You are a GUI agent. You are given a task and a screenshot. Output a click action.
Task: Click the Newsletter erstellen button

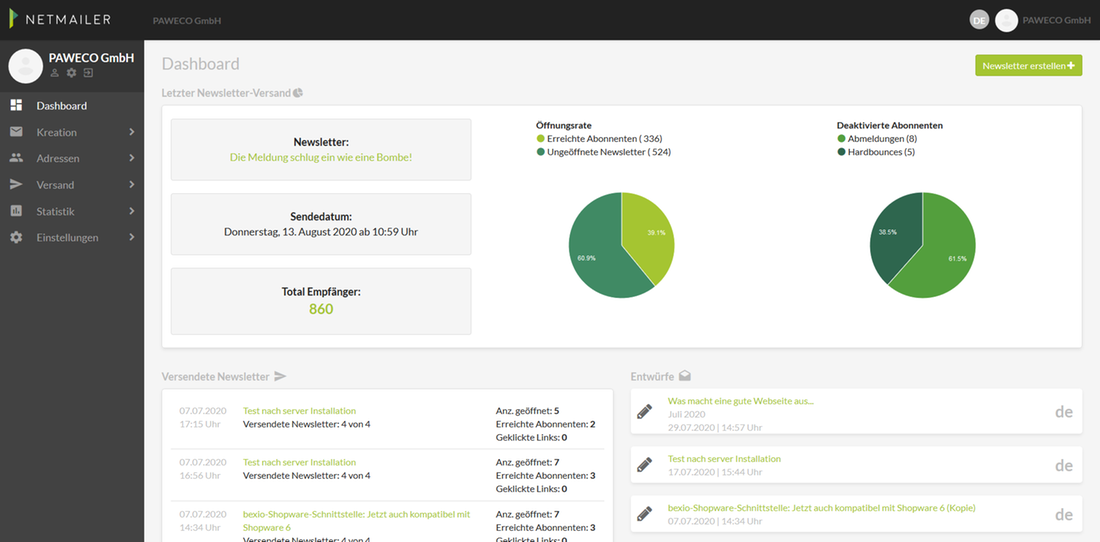click(1028, 65)
